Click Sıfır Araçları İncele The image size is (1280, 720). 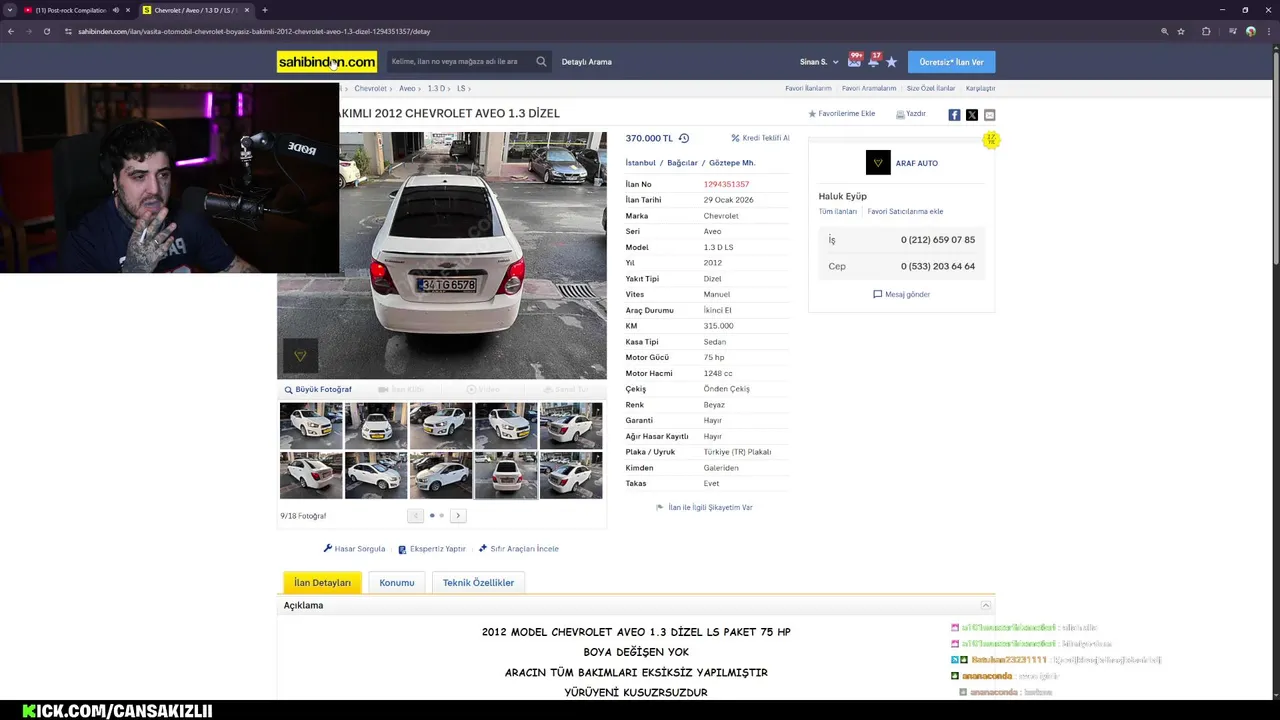518,549
